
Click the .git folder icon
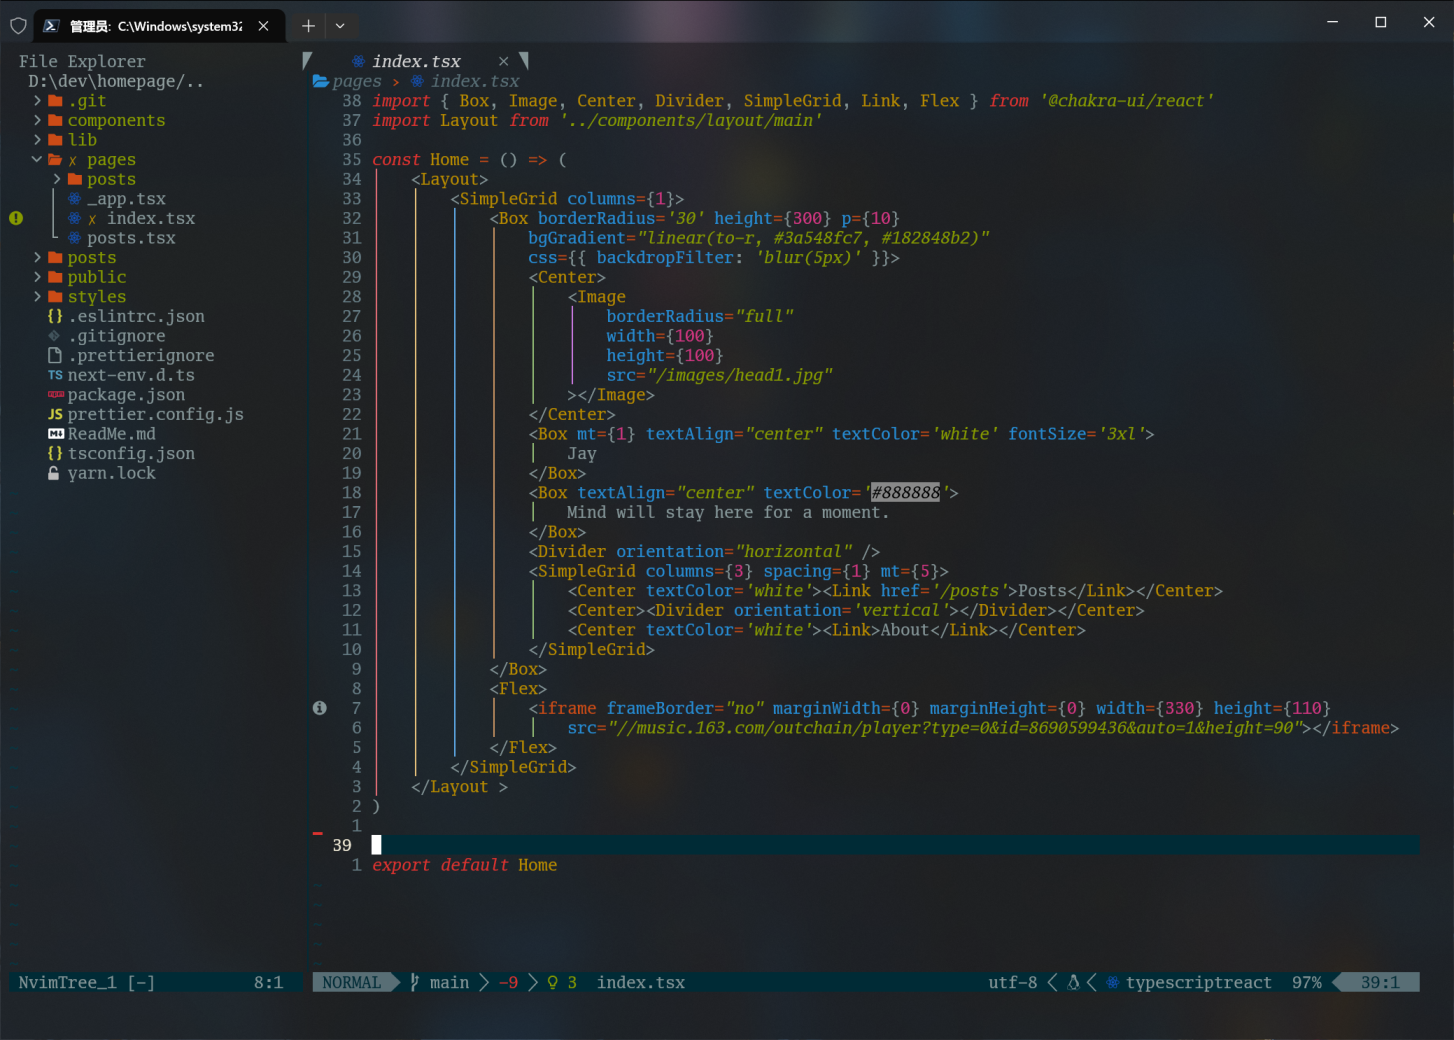[55, 101]
